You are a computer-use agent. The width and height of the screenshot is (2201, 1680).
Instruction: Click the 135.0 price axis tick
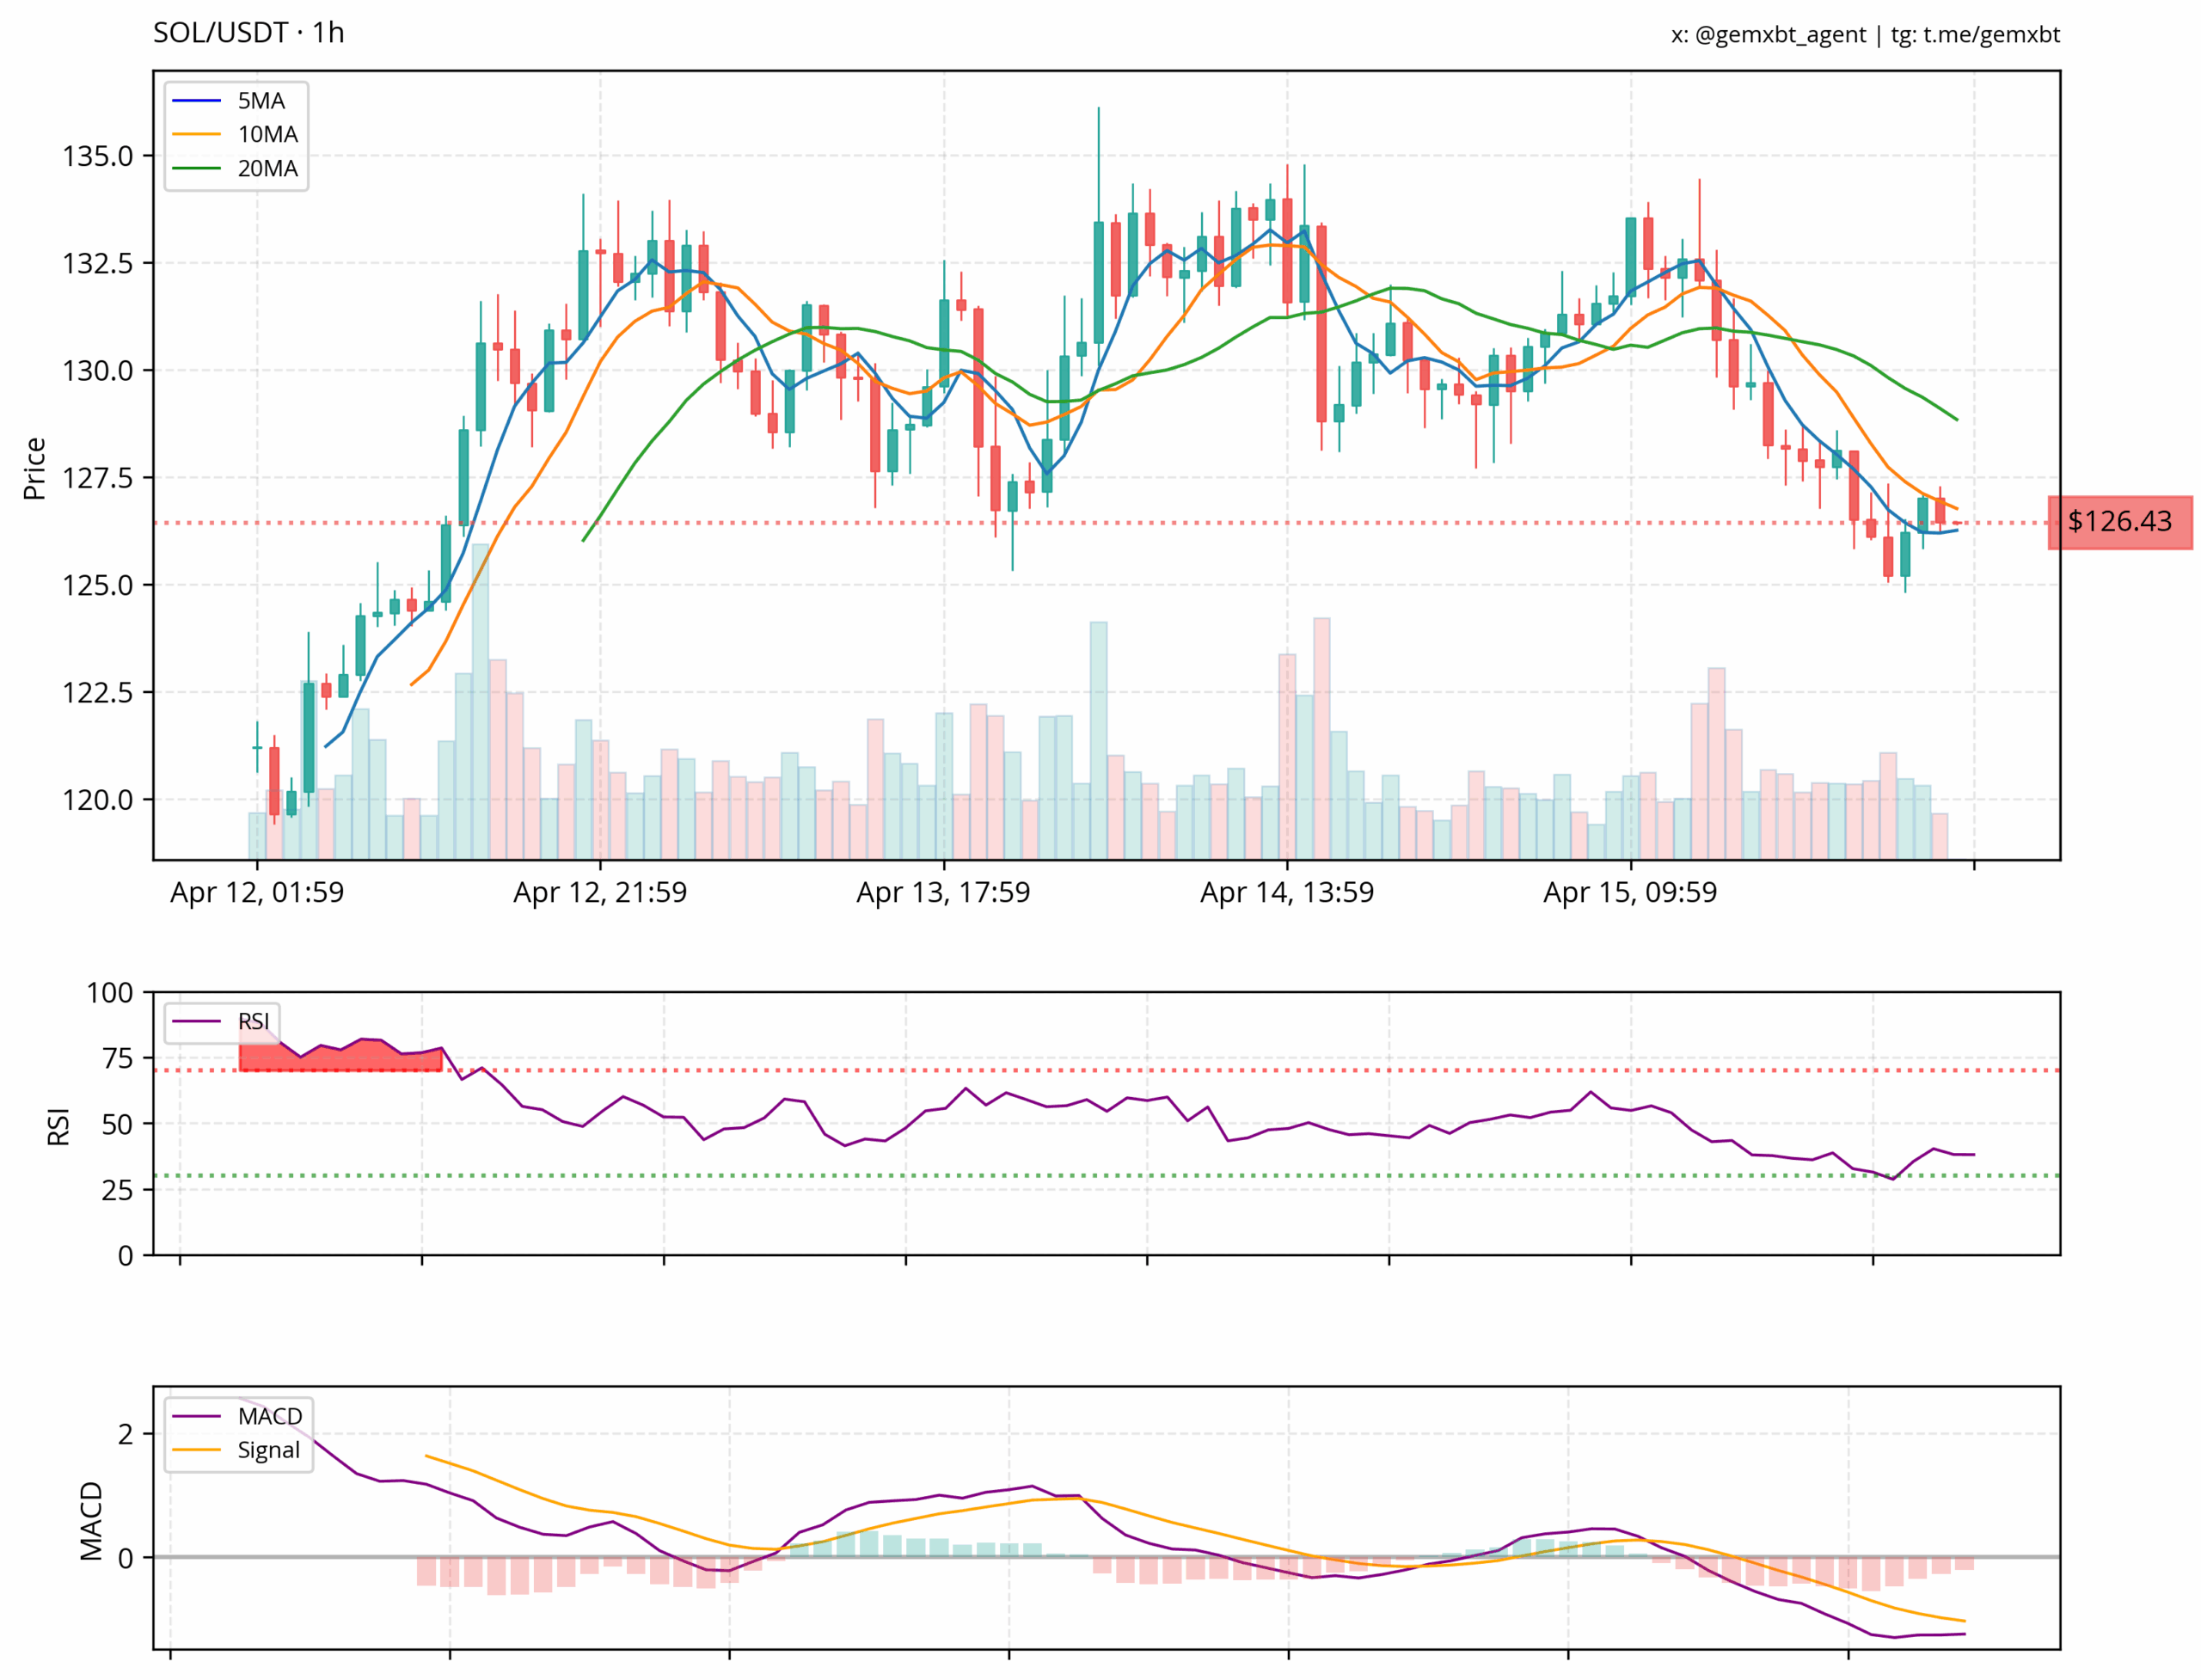point(97,156)
